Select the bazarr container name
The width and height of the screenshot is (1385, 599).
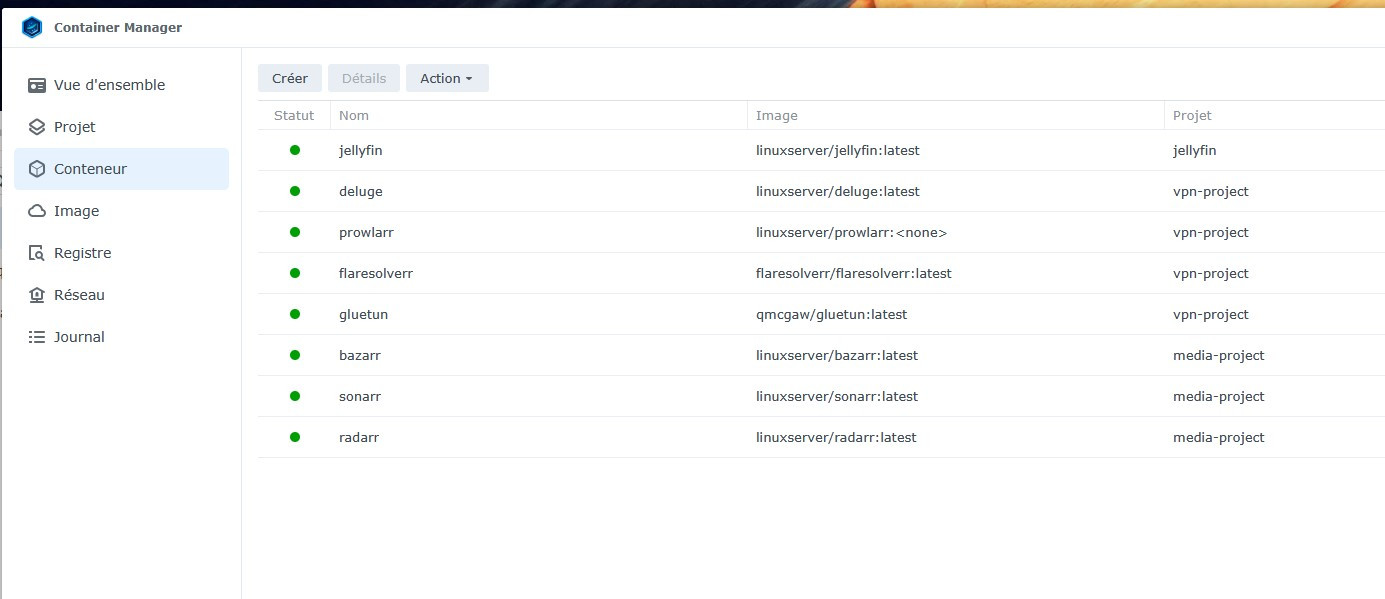coord(360,355)
